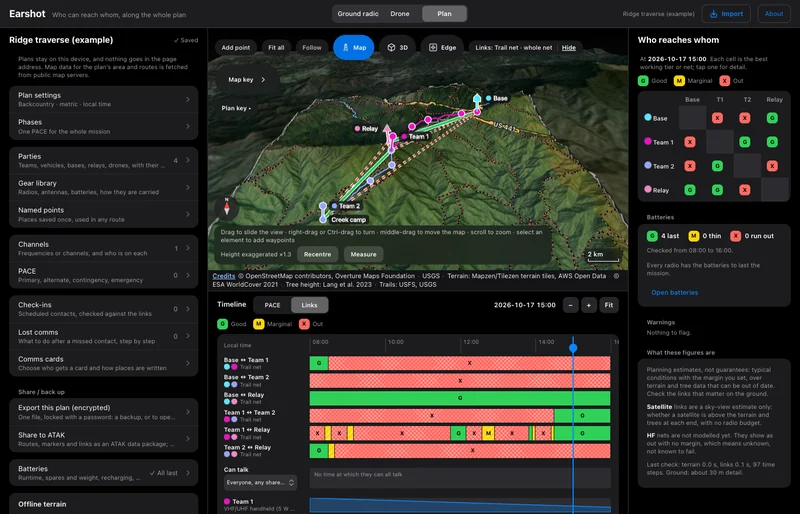Screen dimensions: 800x514
Task: Open Base to Relay Good matrix cell
Action: 772,118
